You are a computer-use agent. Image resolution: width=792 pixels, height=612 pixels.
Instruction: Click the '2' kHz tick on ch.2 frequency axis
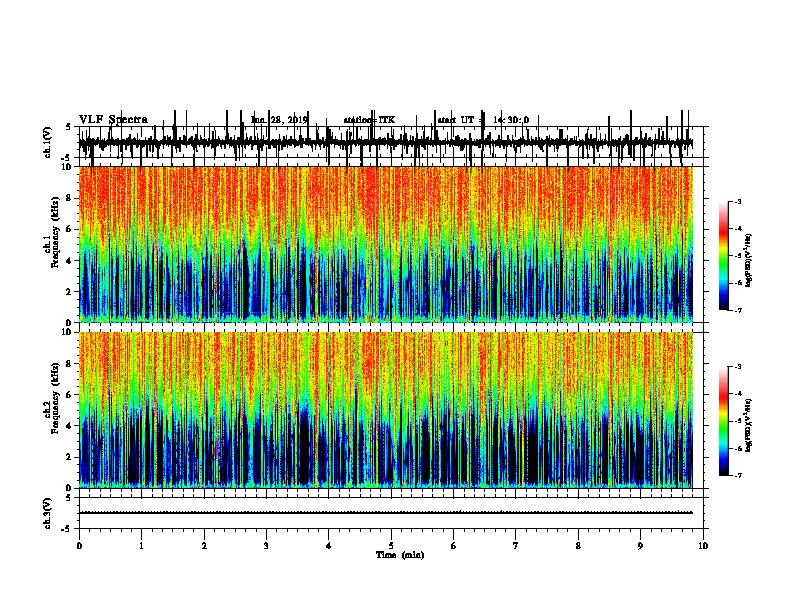coord(69,457)
